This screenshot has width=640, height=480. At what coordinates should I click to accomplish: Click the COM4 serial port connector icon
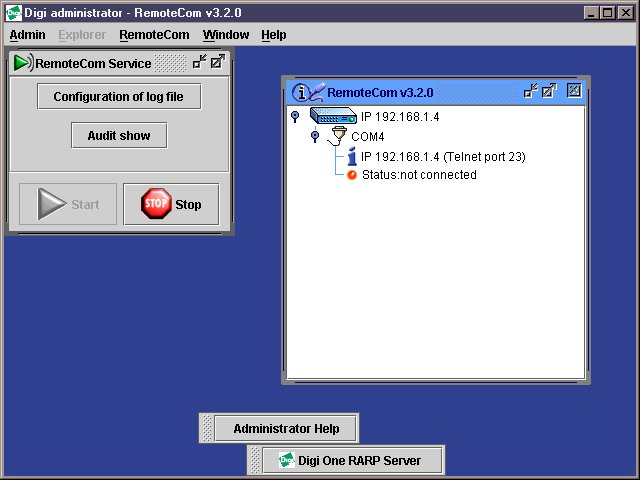(x=338, y=136)
